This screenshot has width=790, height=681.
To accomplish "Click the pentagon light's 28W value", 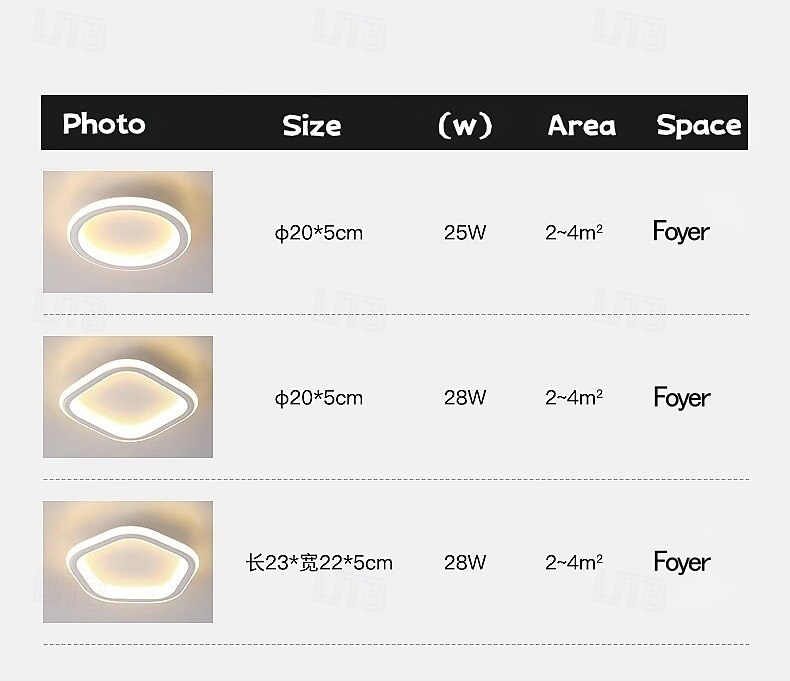I will [465, 563].
